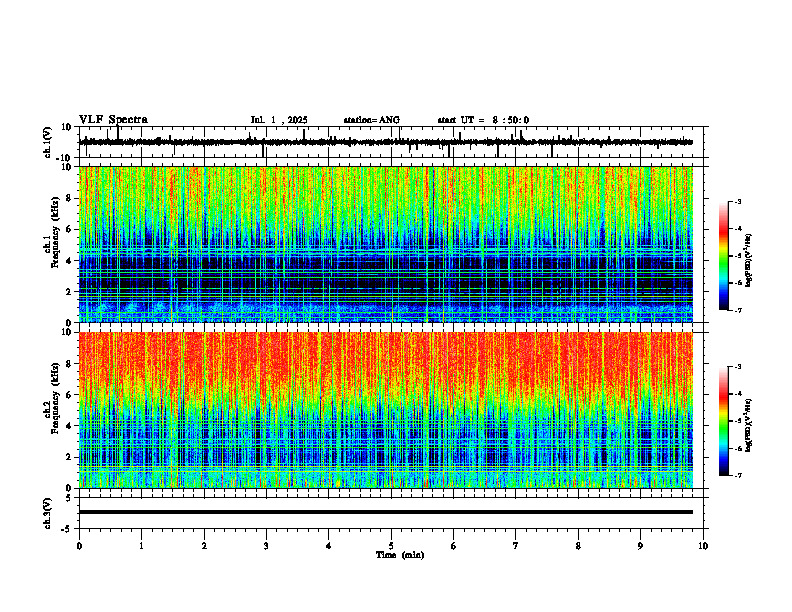Select the date text "Jul 1, 2025"
Image resolution: width=792 pixels, height=612 pixels.
point(279,120)
